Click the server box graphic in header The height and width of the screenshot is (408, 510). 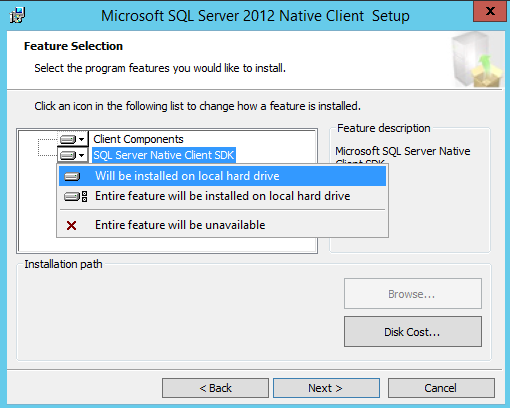coord(476,60)
